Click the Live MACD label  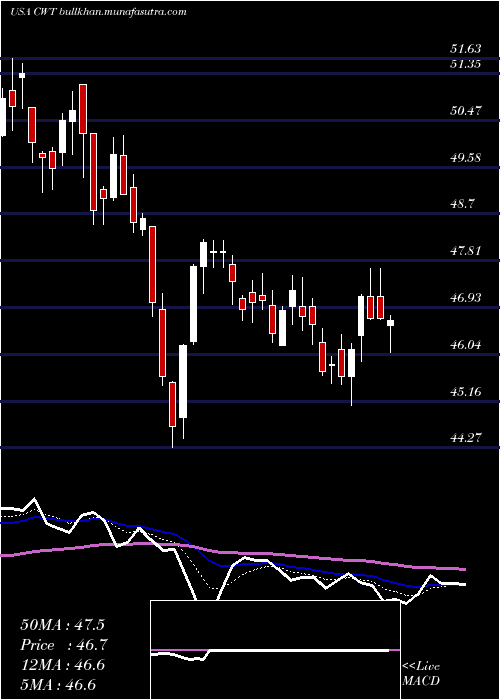421,674
